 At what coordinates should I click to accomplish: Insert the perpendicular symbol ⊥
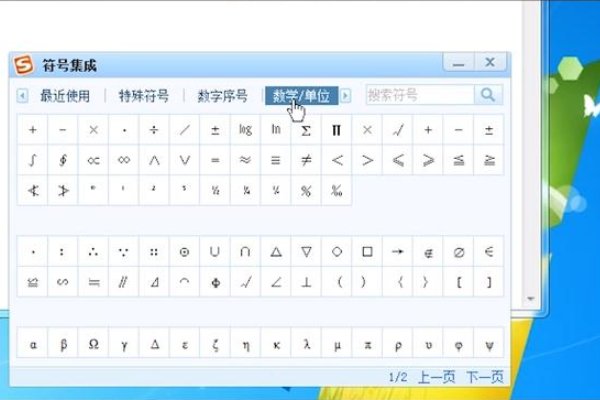click(x=306, y=282)
